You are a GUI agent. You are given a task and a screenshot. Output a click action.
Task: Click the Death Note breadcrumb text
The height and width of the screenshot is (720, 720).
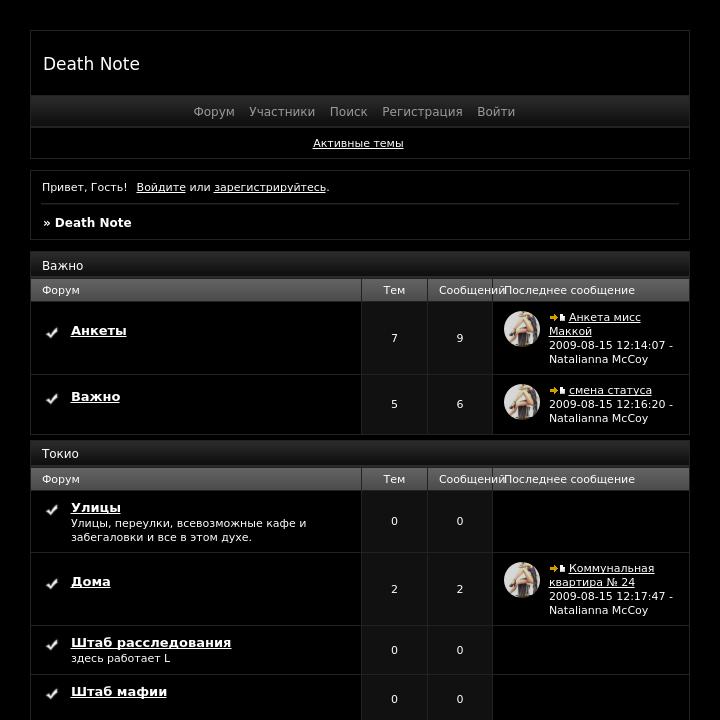point(93,223)
